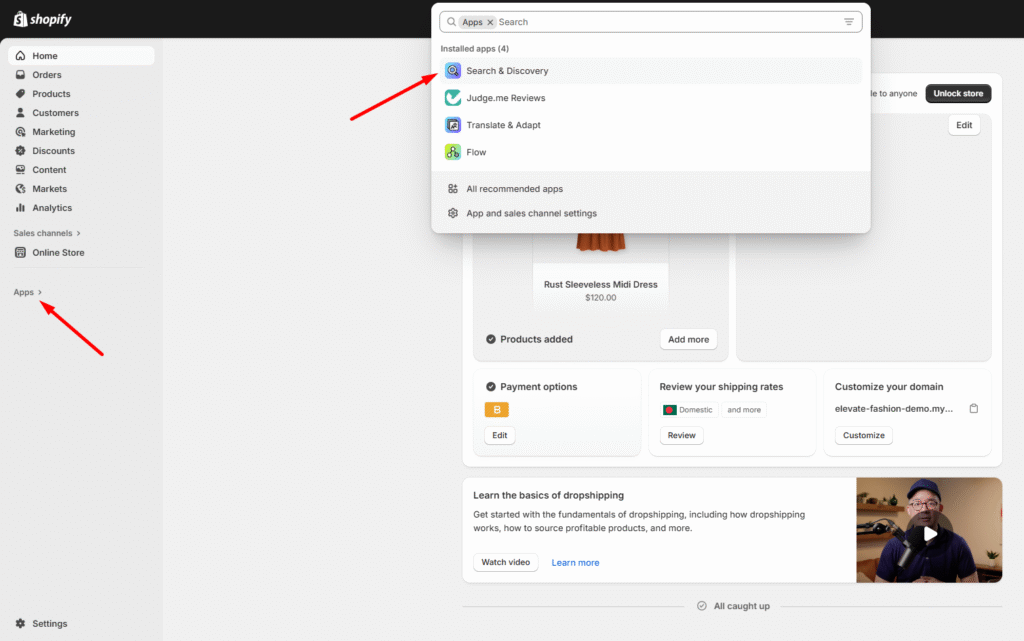Click the Learn more link
The width and height of the screenshot is (1024, 641).
pos(575,563)
